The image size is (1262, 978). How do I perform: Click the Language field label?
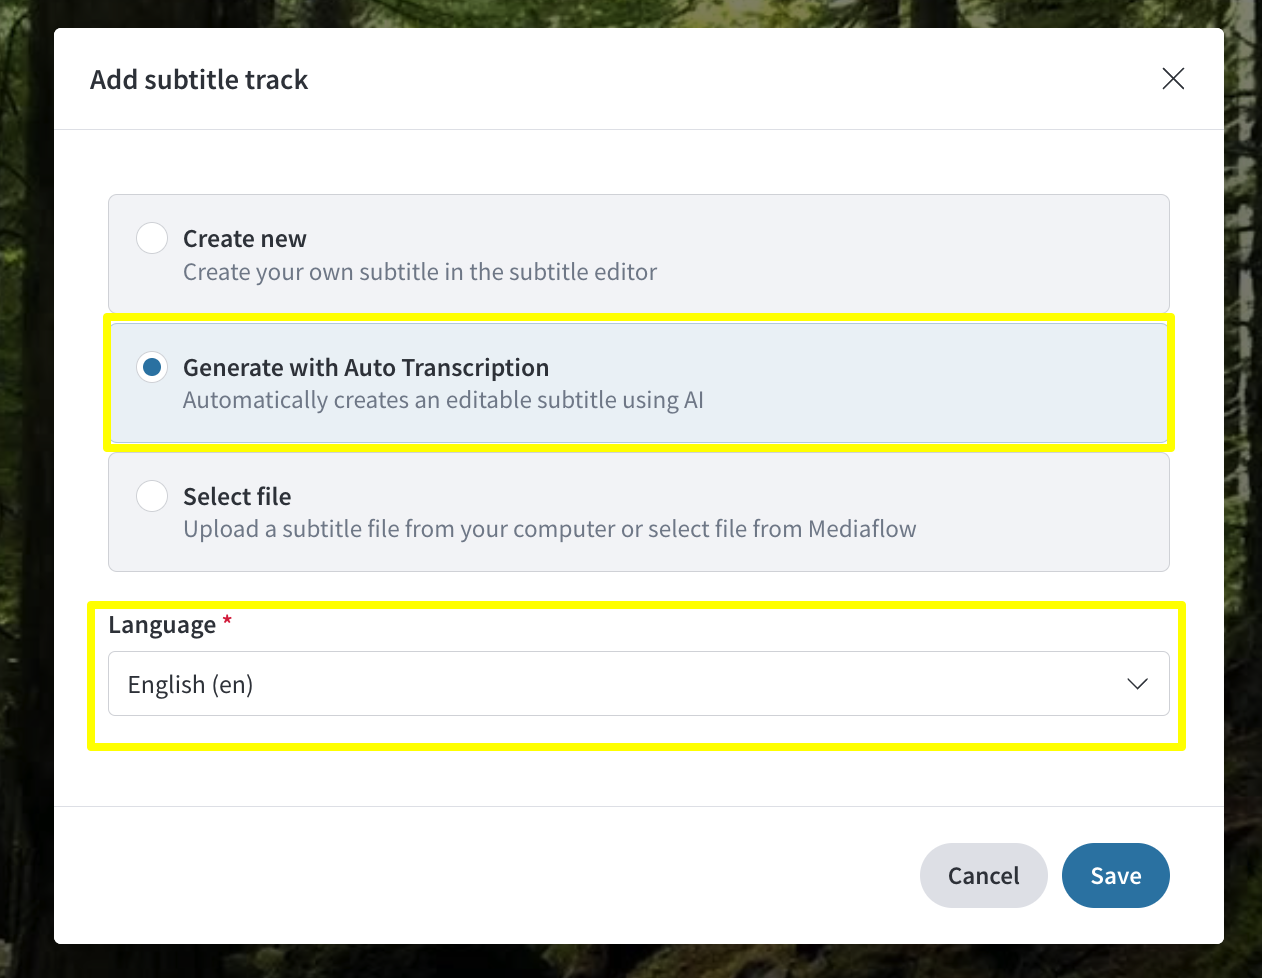click(162, 626)
